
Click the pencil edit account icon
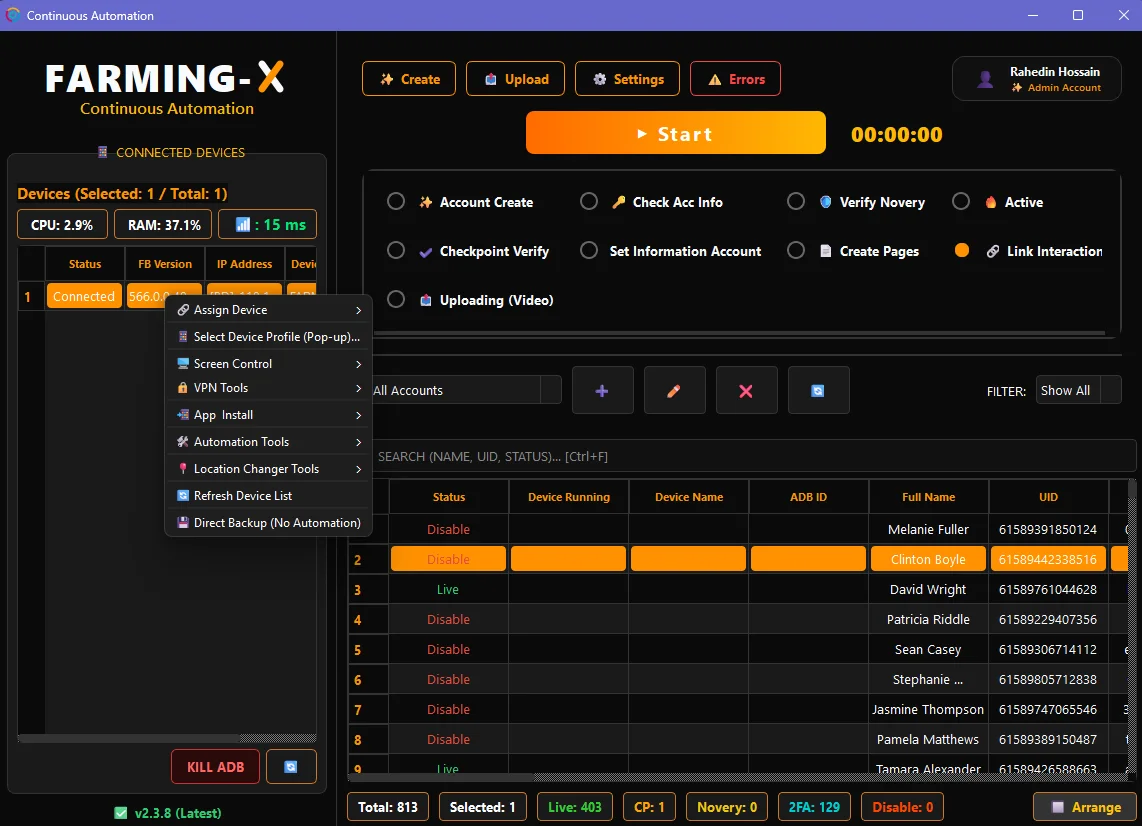pyautogui.click(x=674, y=390)
